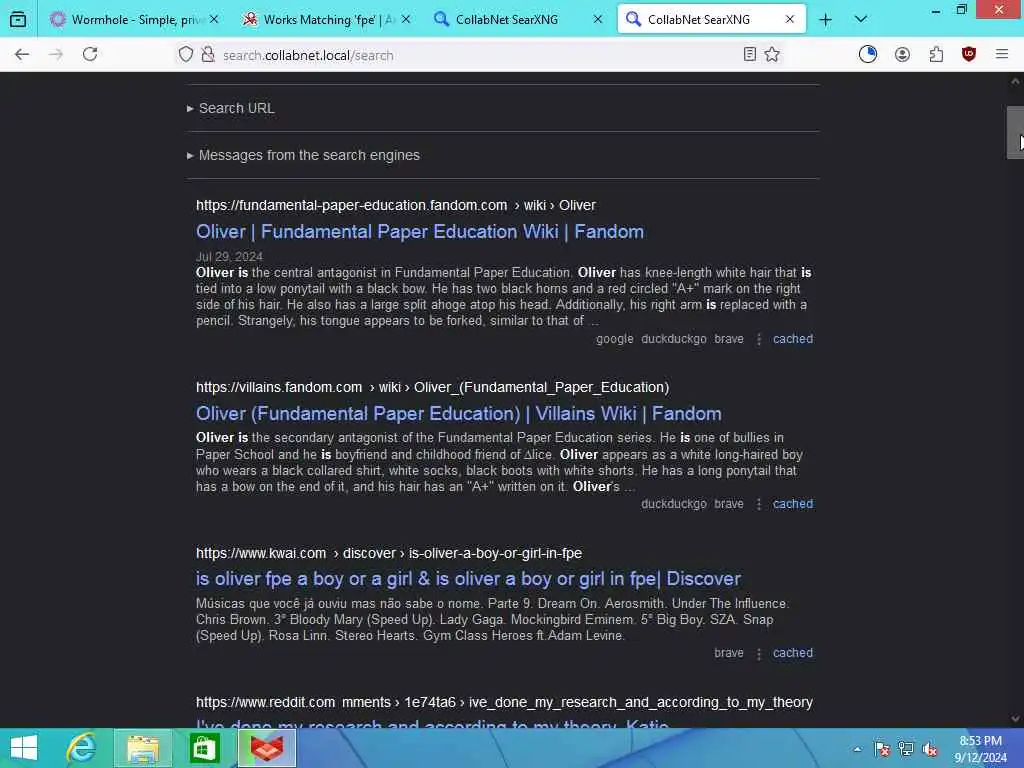Open Firefox View icon in the tab bar
The width and height of the screenshot is (1024, 768).
pos(18,20)
